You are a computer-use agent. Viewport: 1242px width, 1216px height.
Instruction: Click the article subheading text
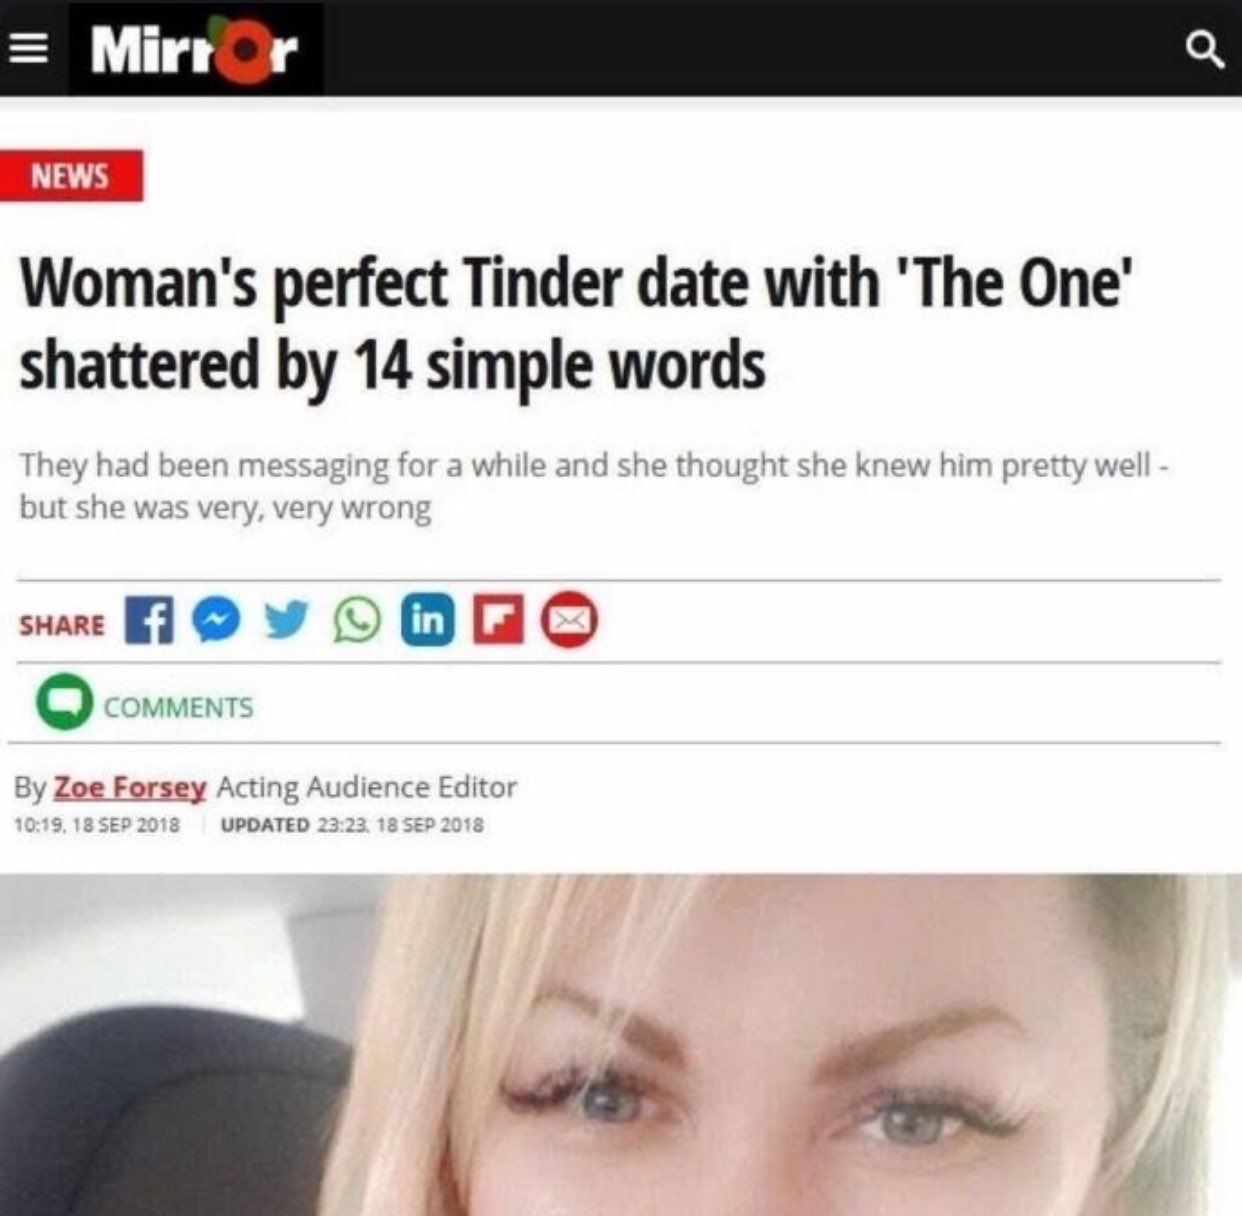click(595, 486)
